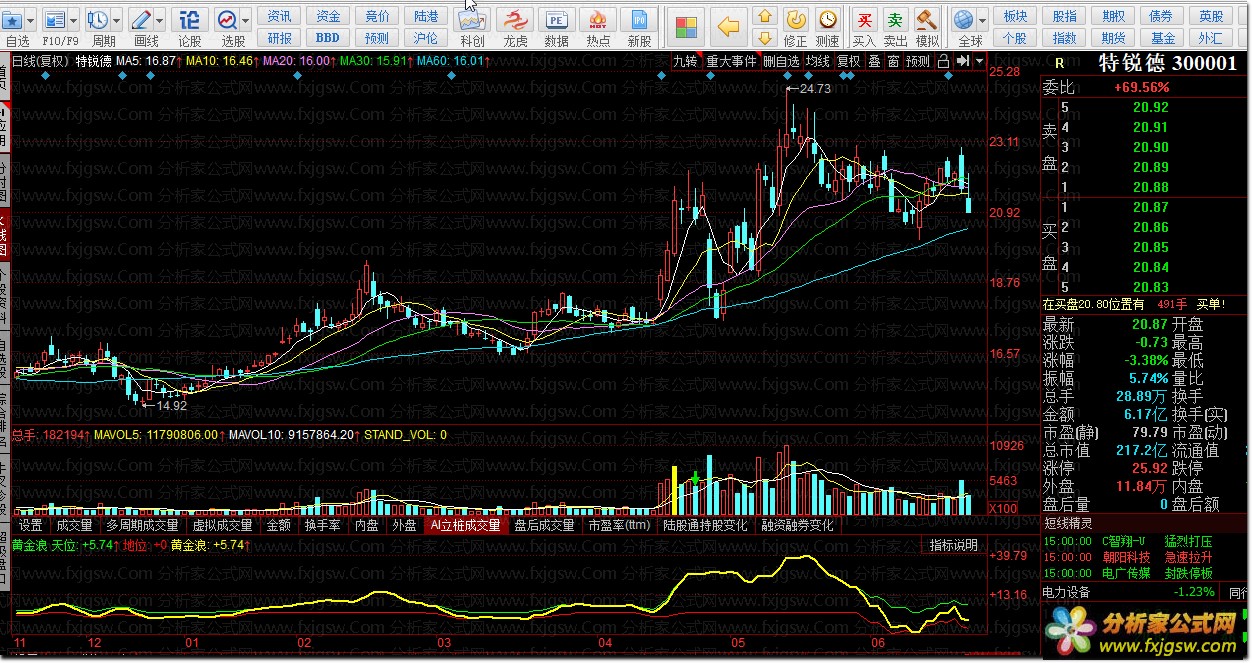This screenshot has height=663, width=1253.
Task: Expand the 周期 period dropdown arrow
Action: pyautogui.click(x=117, y=19)
